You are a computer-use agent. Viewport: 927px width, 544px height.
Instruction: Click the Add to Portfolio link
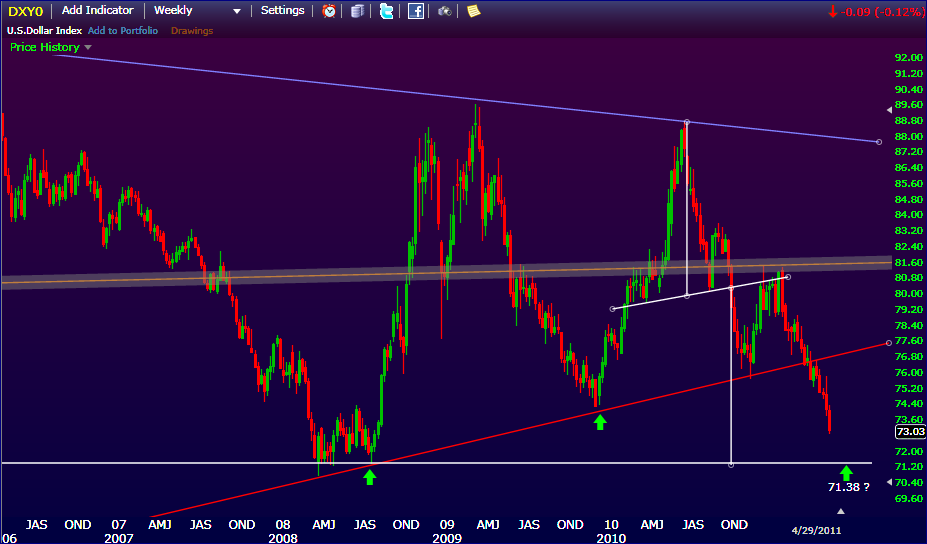point(123,31)
